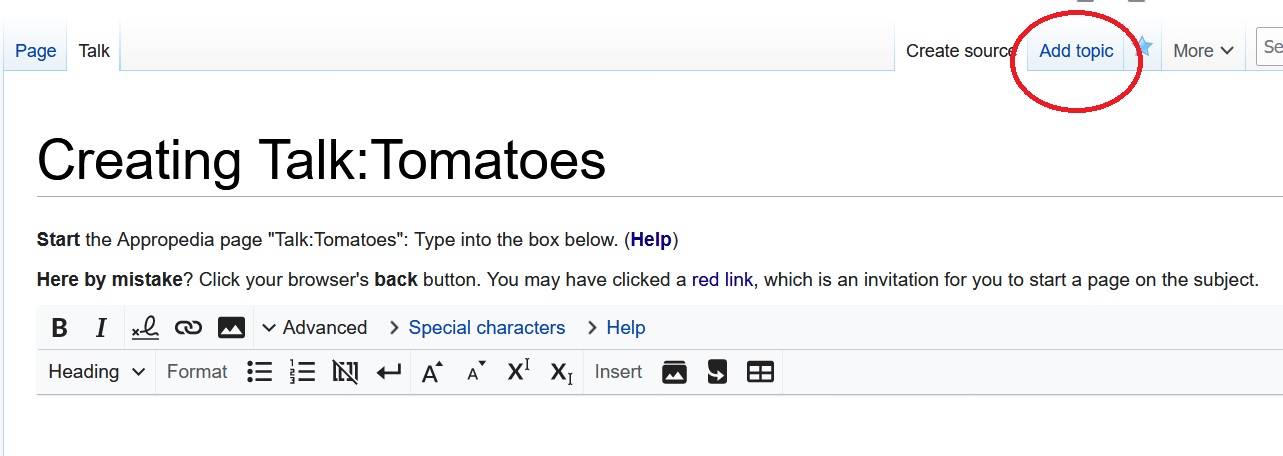Click the insert link icon
The width and height of the screenshot is (1283, 456).
(x=188, y=328)
